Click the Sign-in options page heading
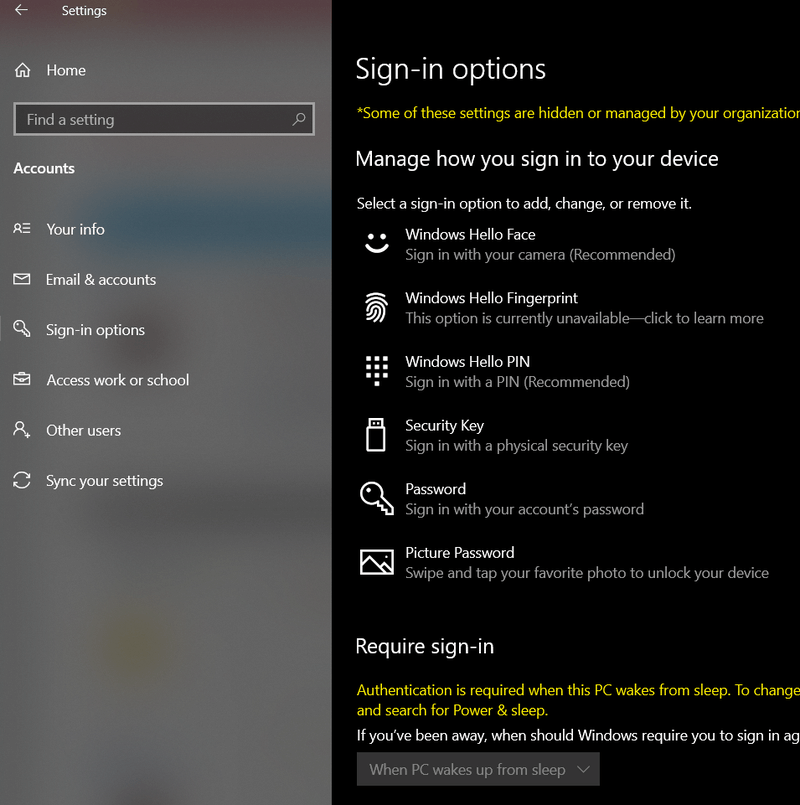The height and width of the screenshot is (805, 800). coord(450,69)
